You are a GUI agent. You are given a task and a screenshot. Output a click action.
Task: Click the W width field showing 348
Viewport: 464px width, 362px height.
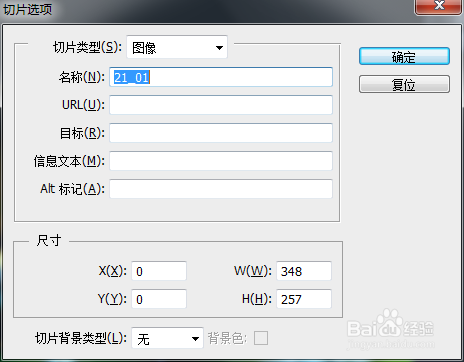click(304, 271)
